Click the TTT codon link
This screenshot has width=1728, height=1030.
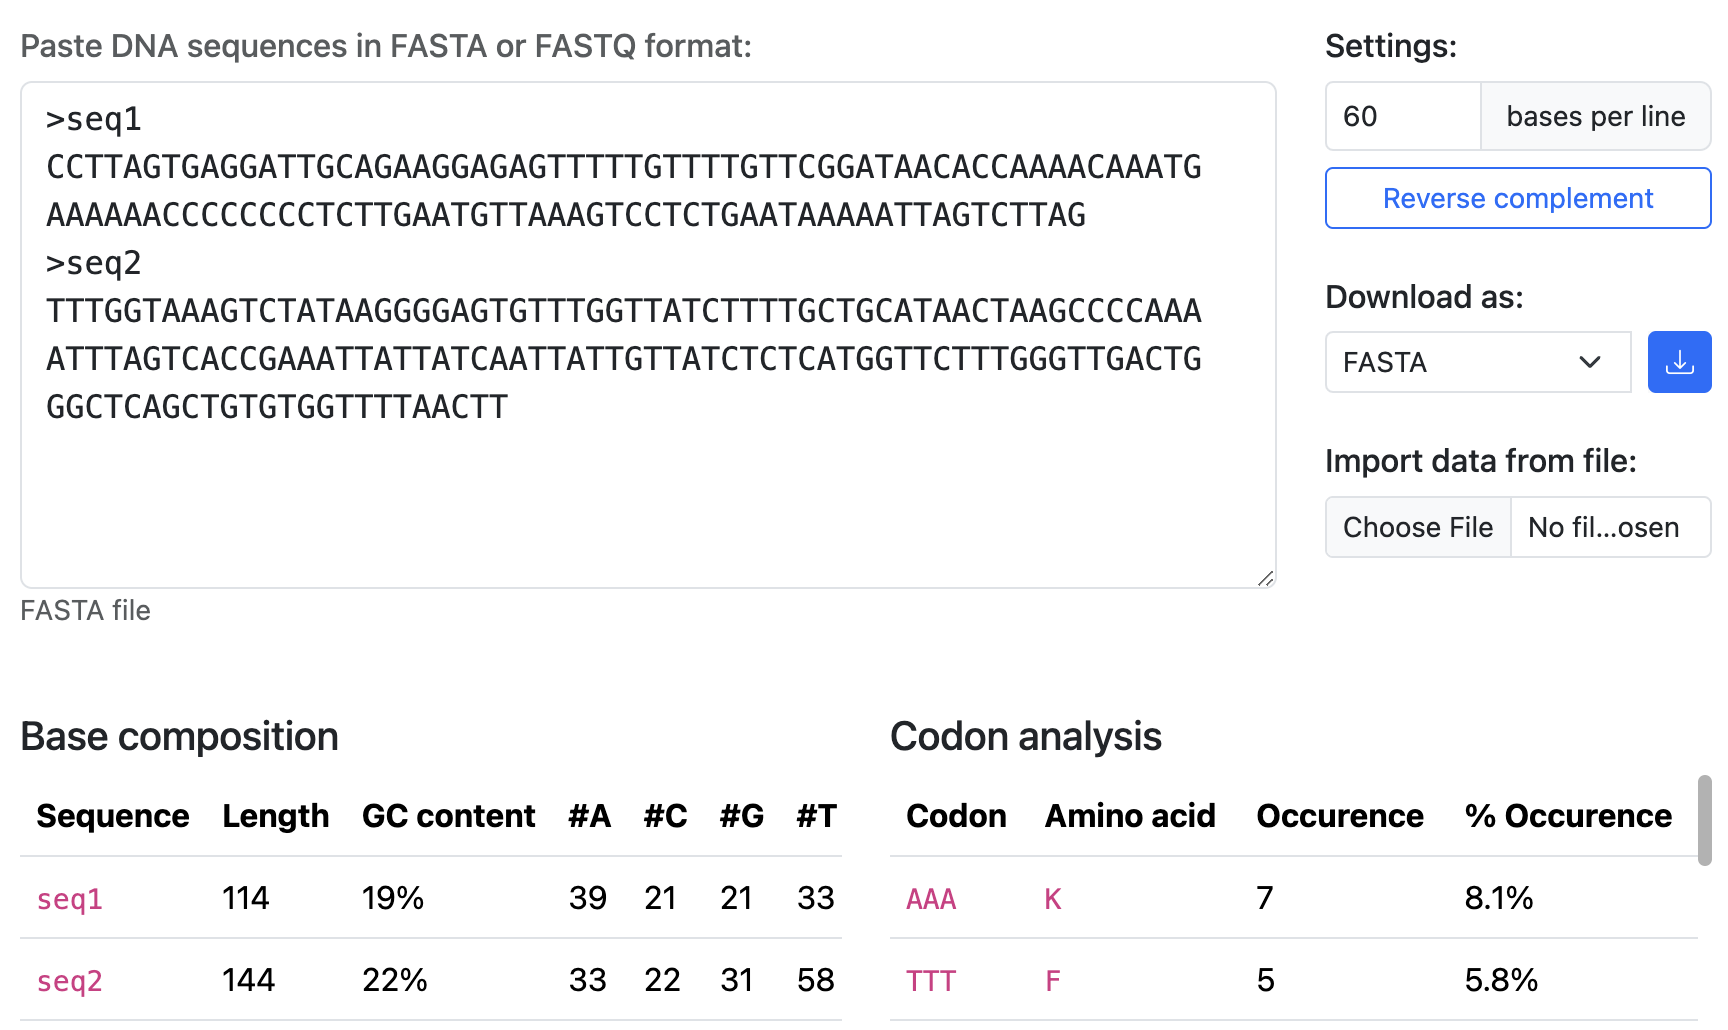pos(931,980)
